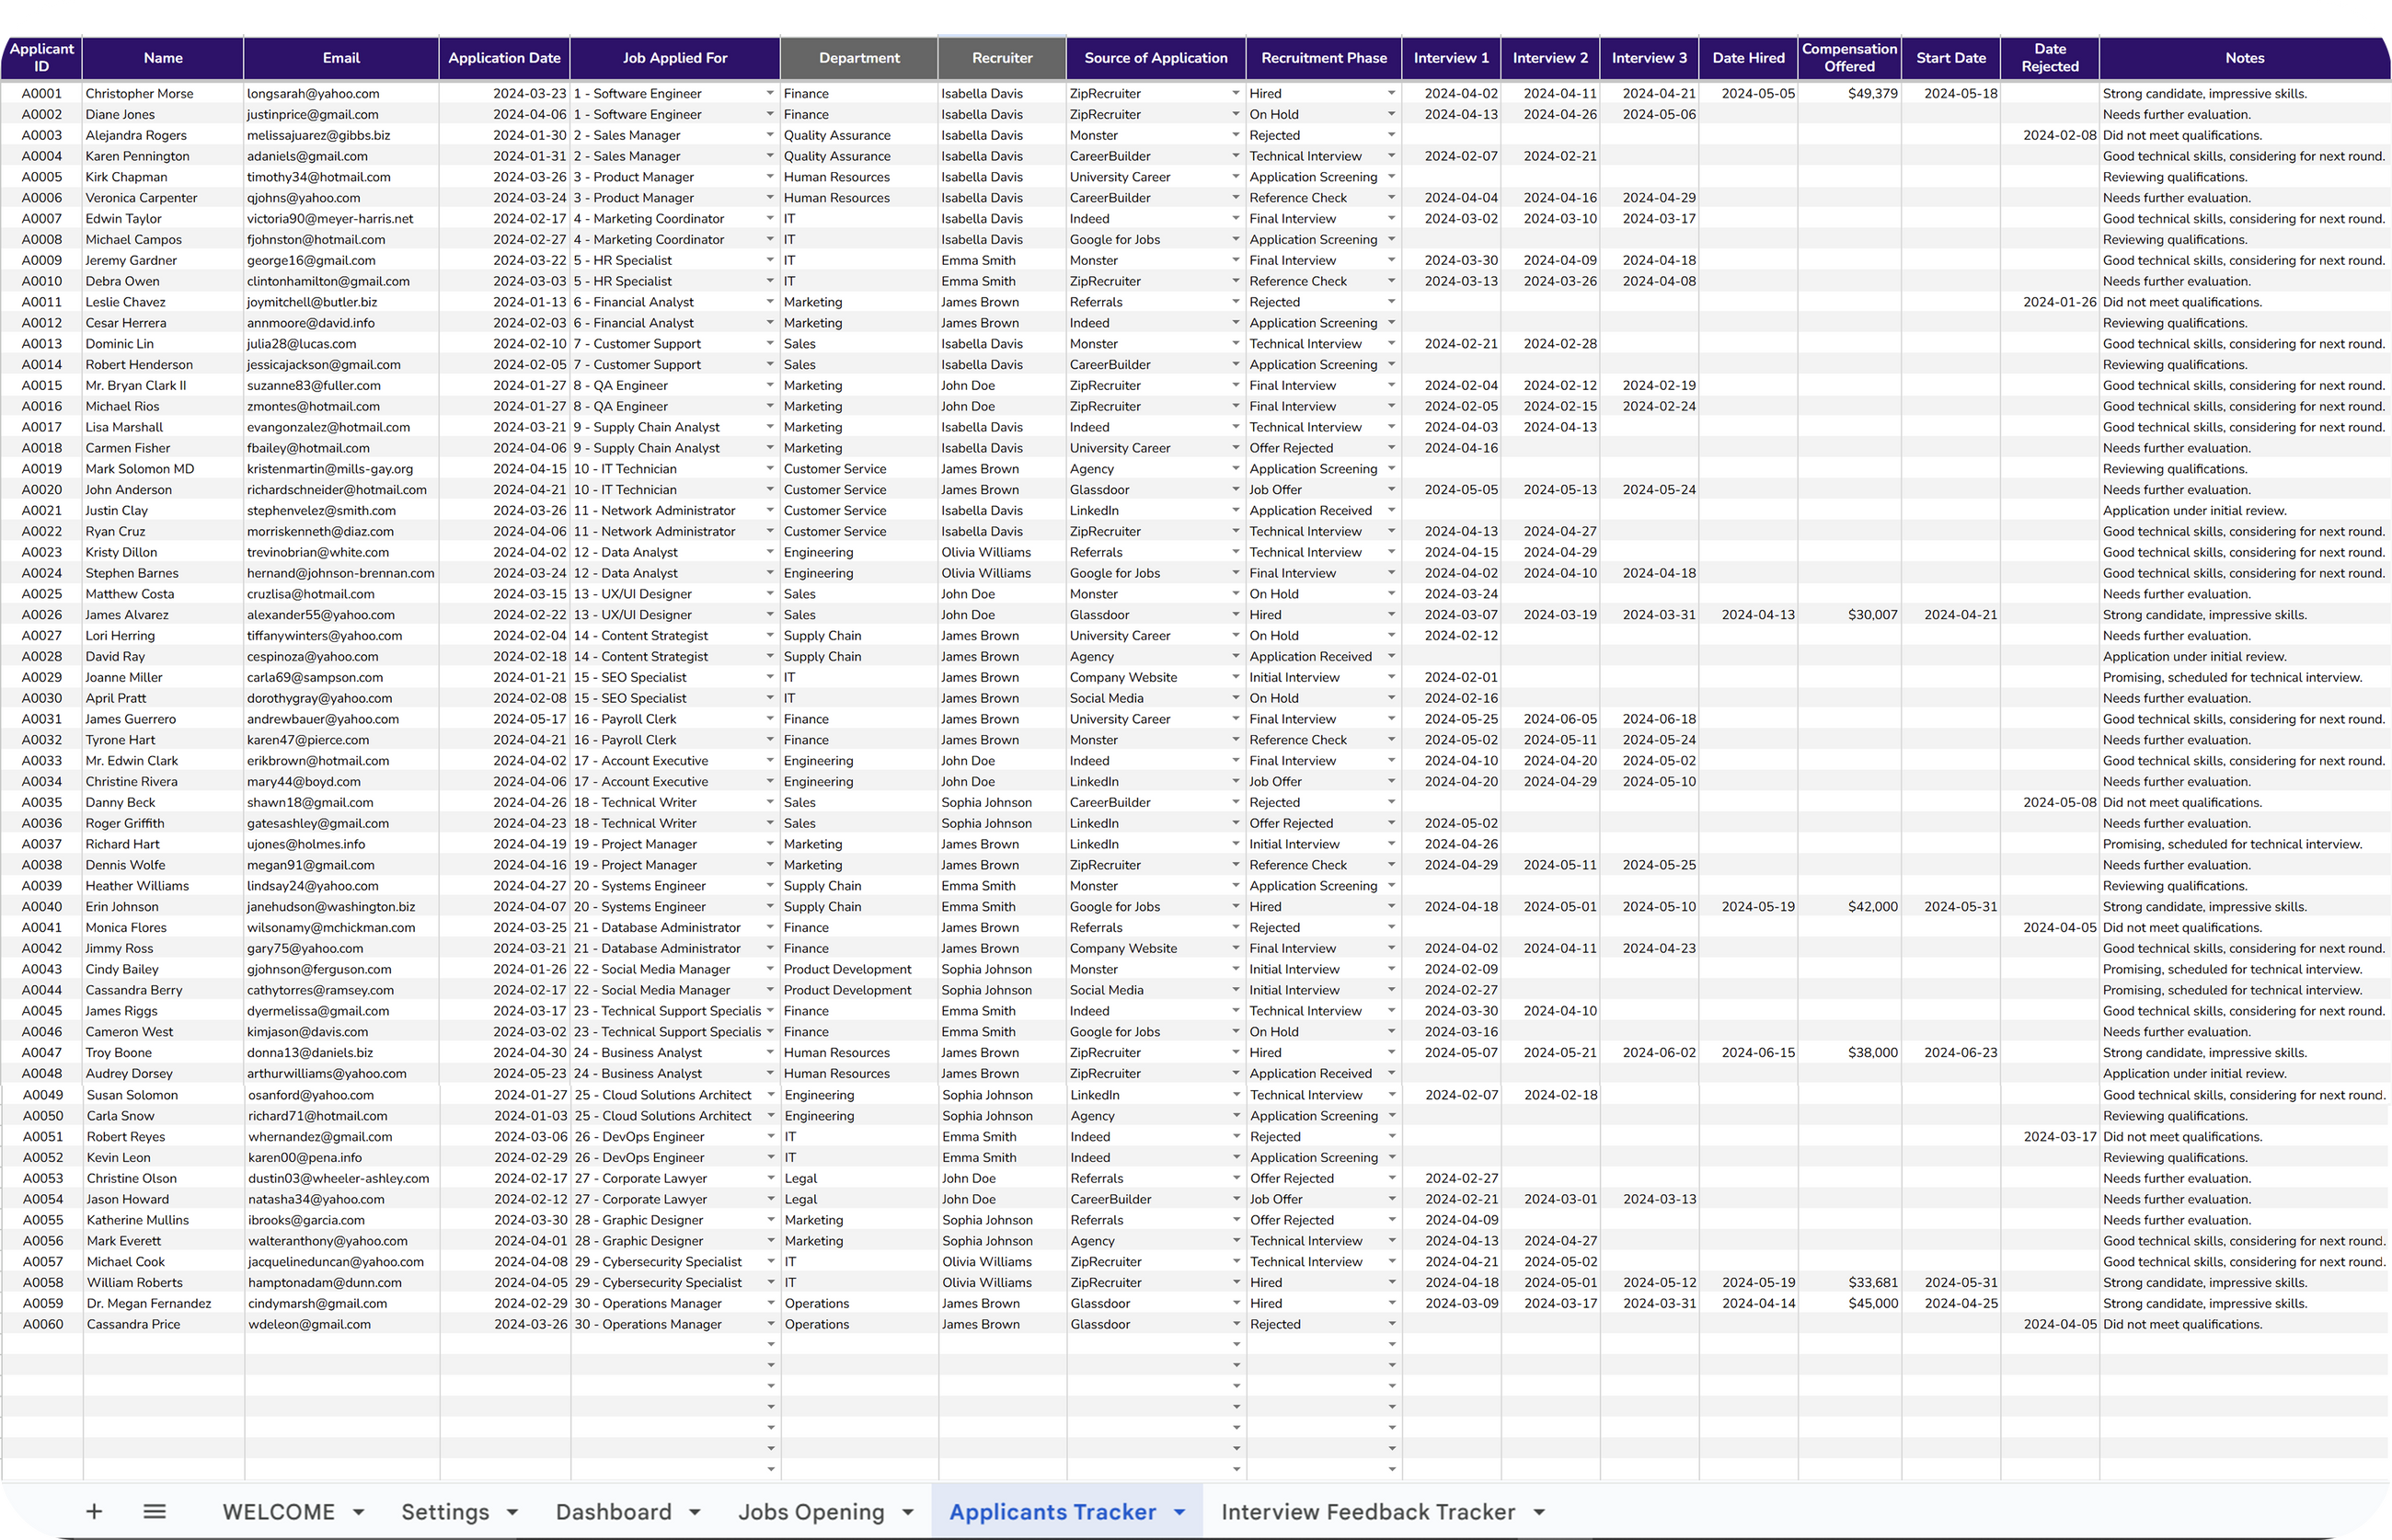Select compensation cell $49,379
The height and width of the screenshot is (1540, 2392).
(1849, 93)
